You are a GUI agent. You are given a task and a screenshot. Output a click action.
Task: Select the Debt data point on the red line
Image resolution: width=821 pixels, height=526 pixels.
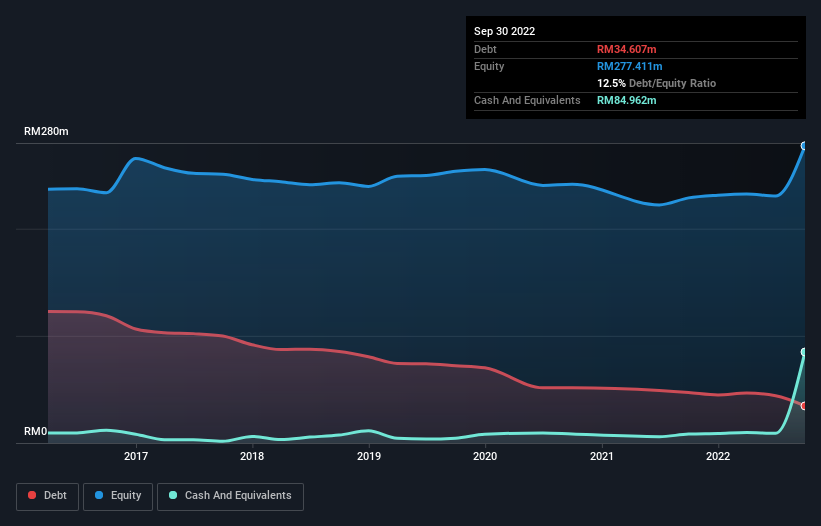tap(804, 406)
